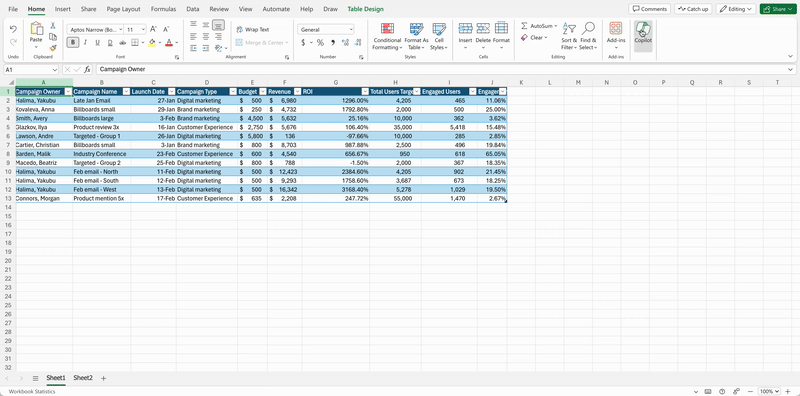Image resolution: width=800 pixels, height=396 pixels.
Task: Open the fill color dropdown arrow
Action: [x=159, y=42]
